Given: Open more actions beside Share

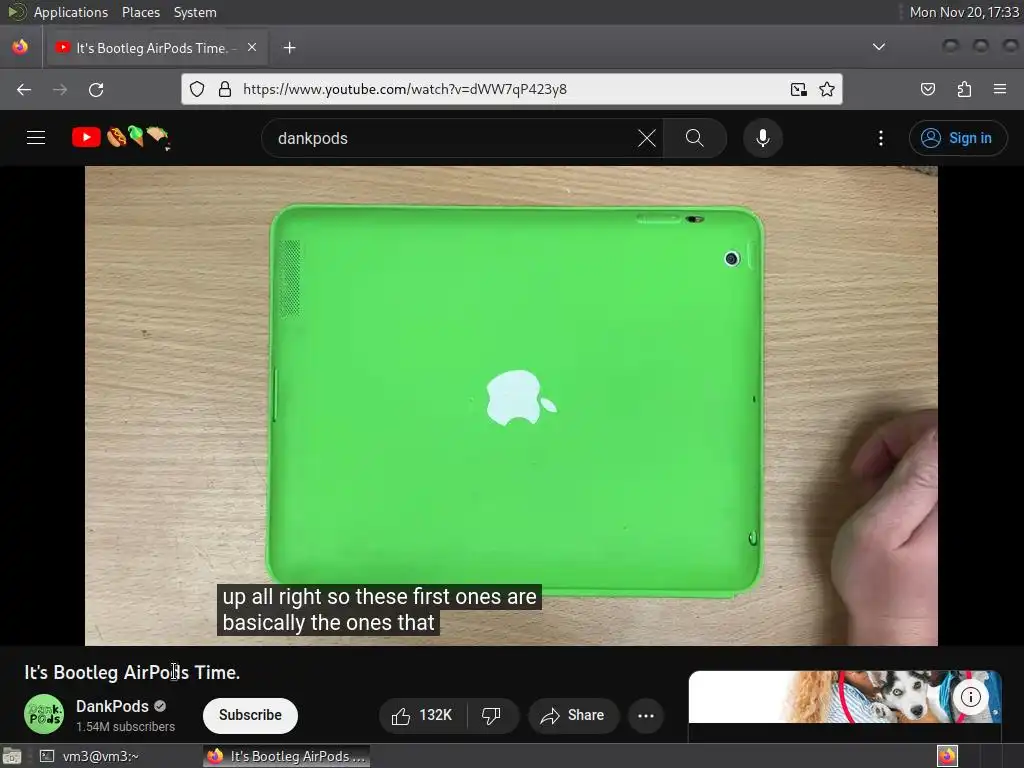Looking at the screenshot, I should pos(646,716).
